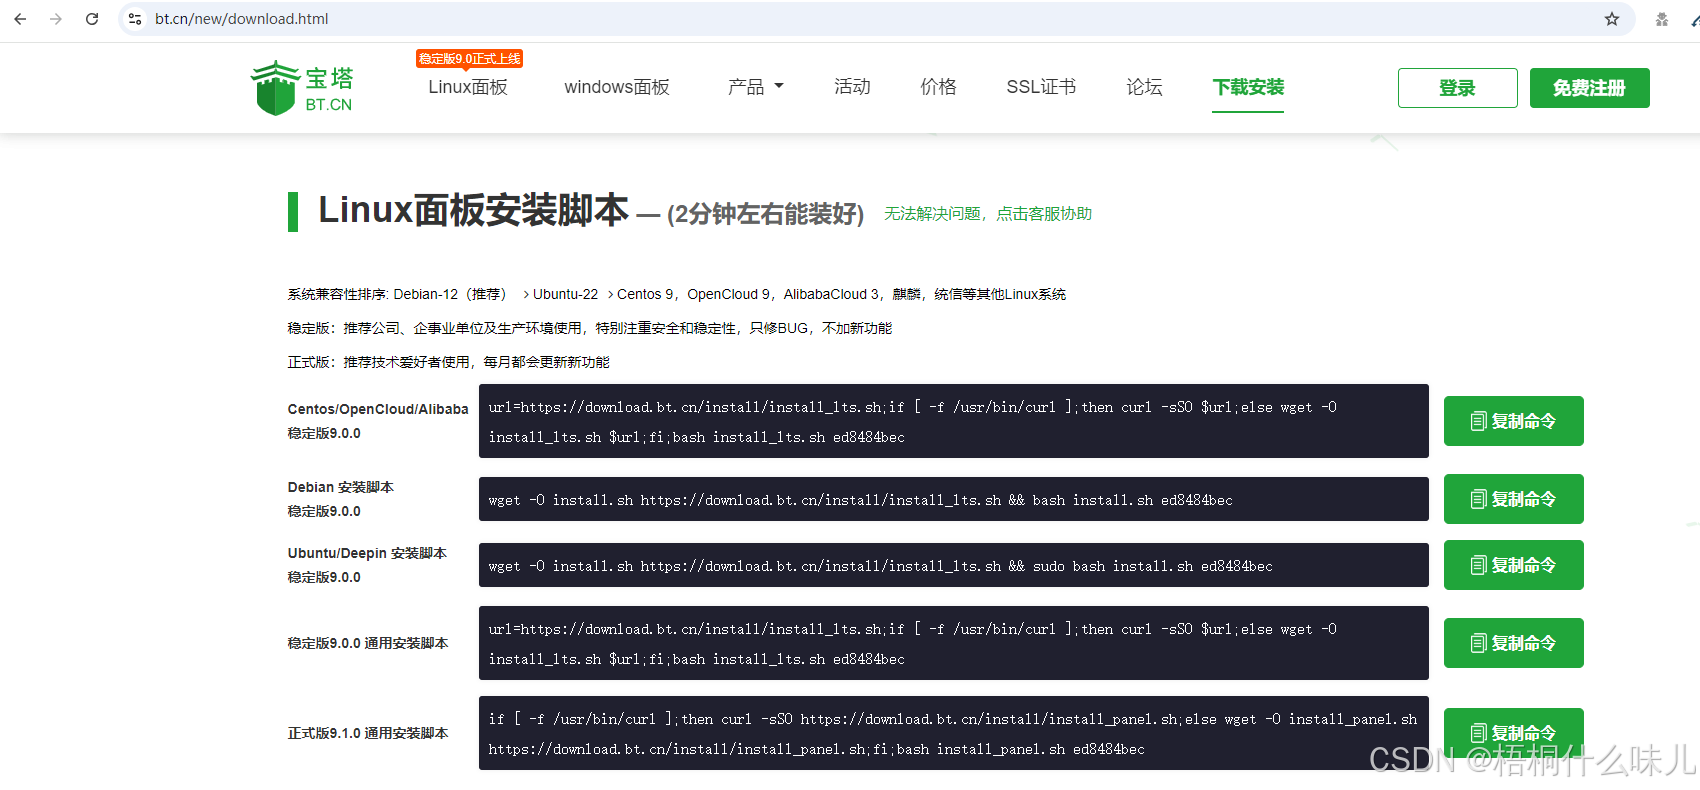1700x790 pixels.
Task: Click the install_panel.sh command code box
Action: [954, 733]
